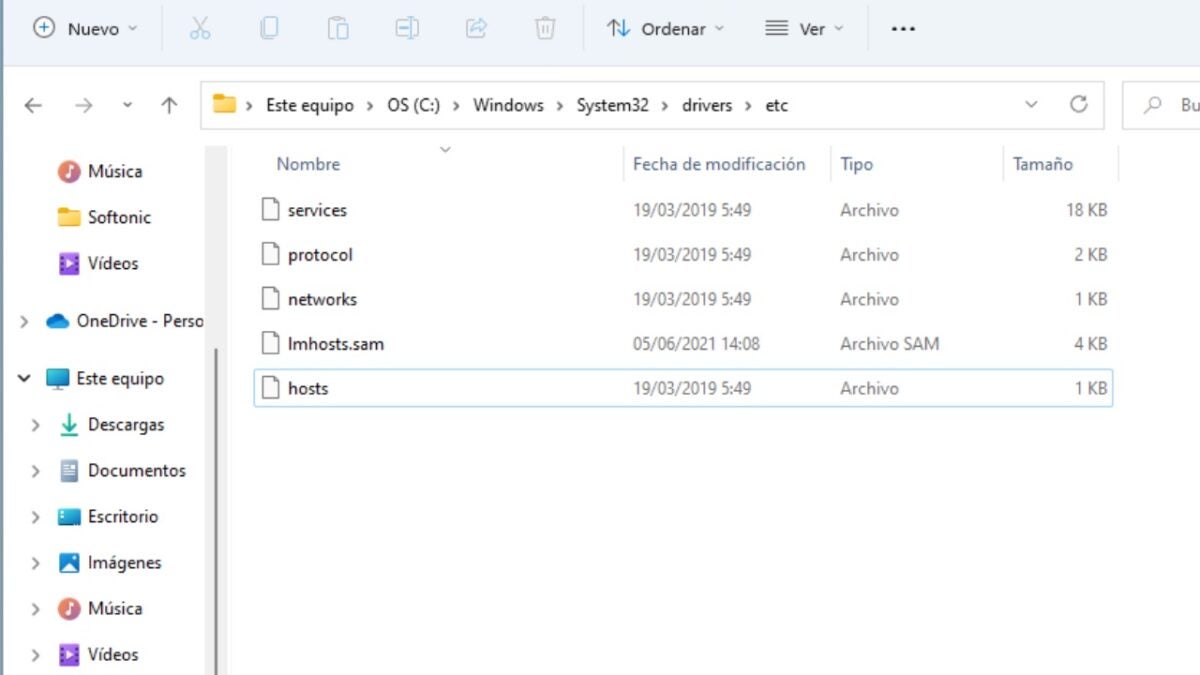Click the Cut scissors icon
This screenshot has height=675, width=1200.
click(x=200, y=29)
